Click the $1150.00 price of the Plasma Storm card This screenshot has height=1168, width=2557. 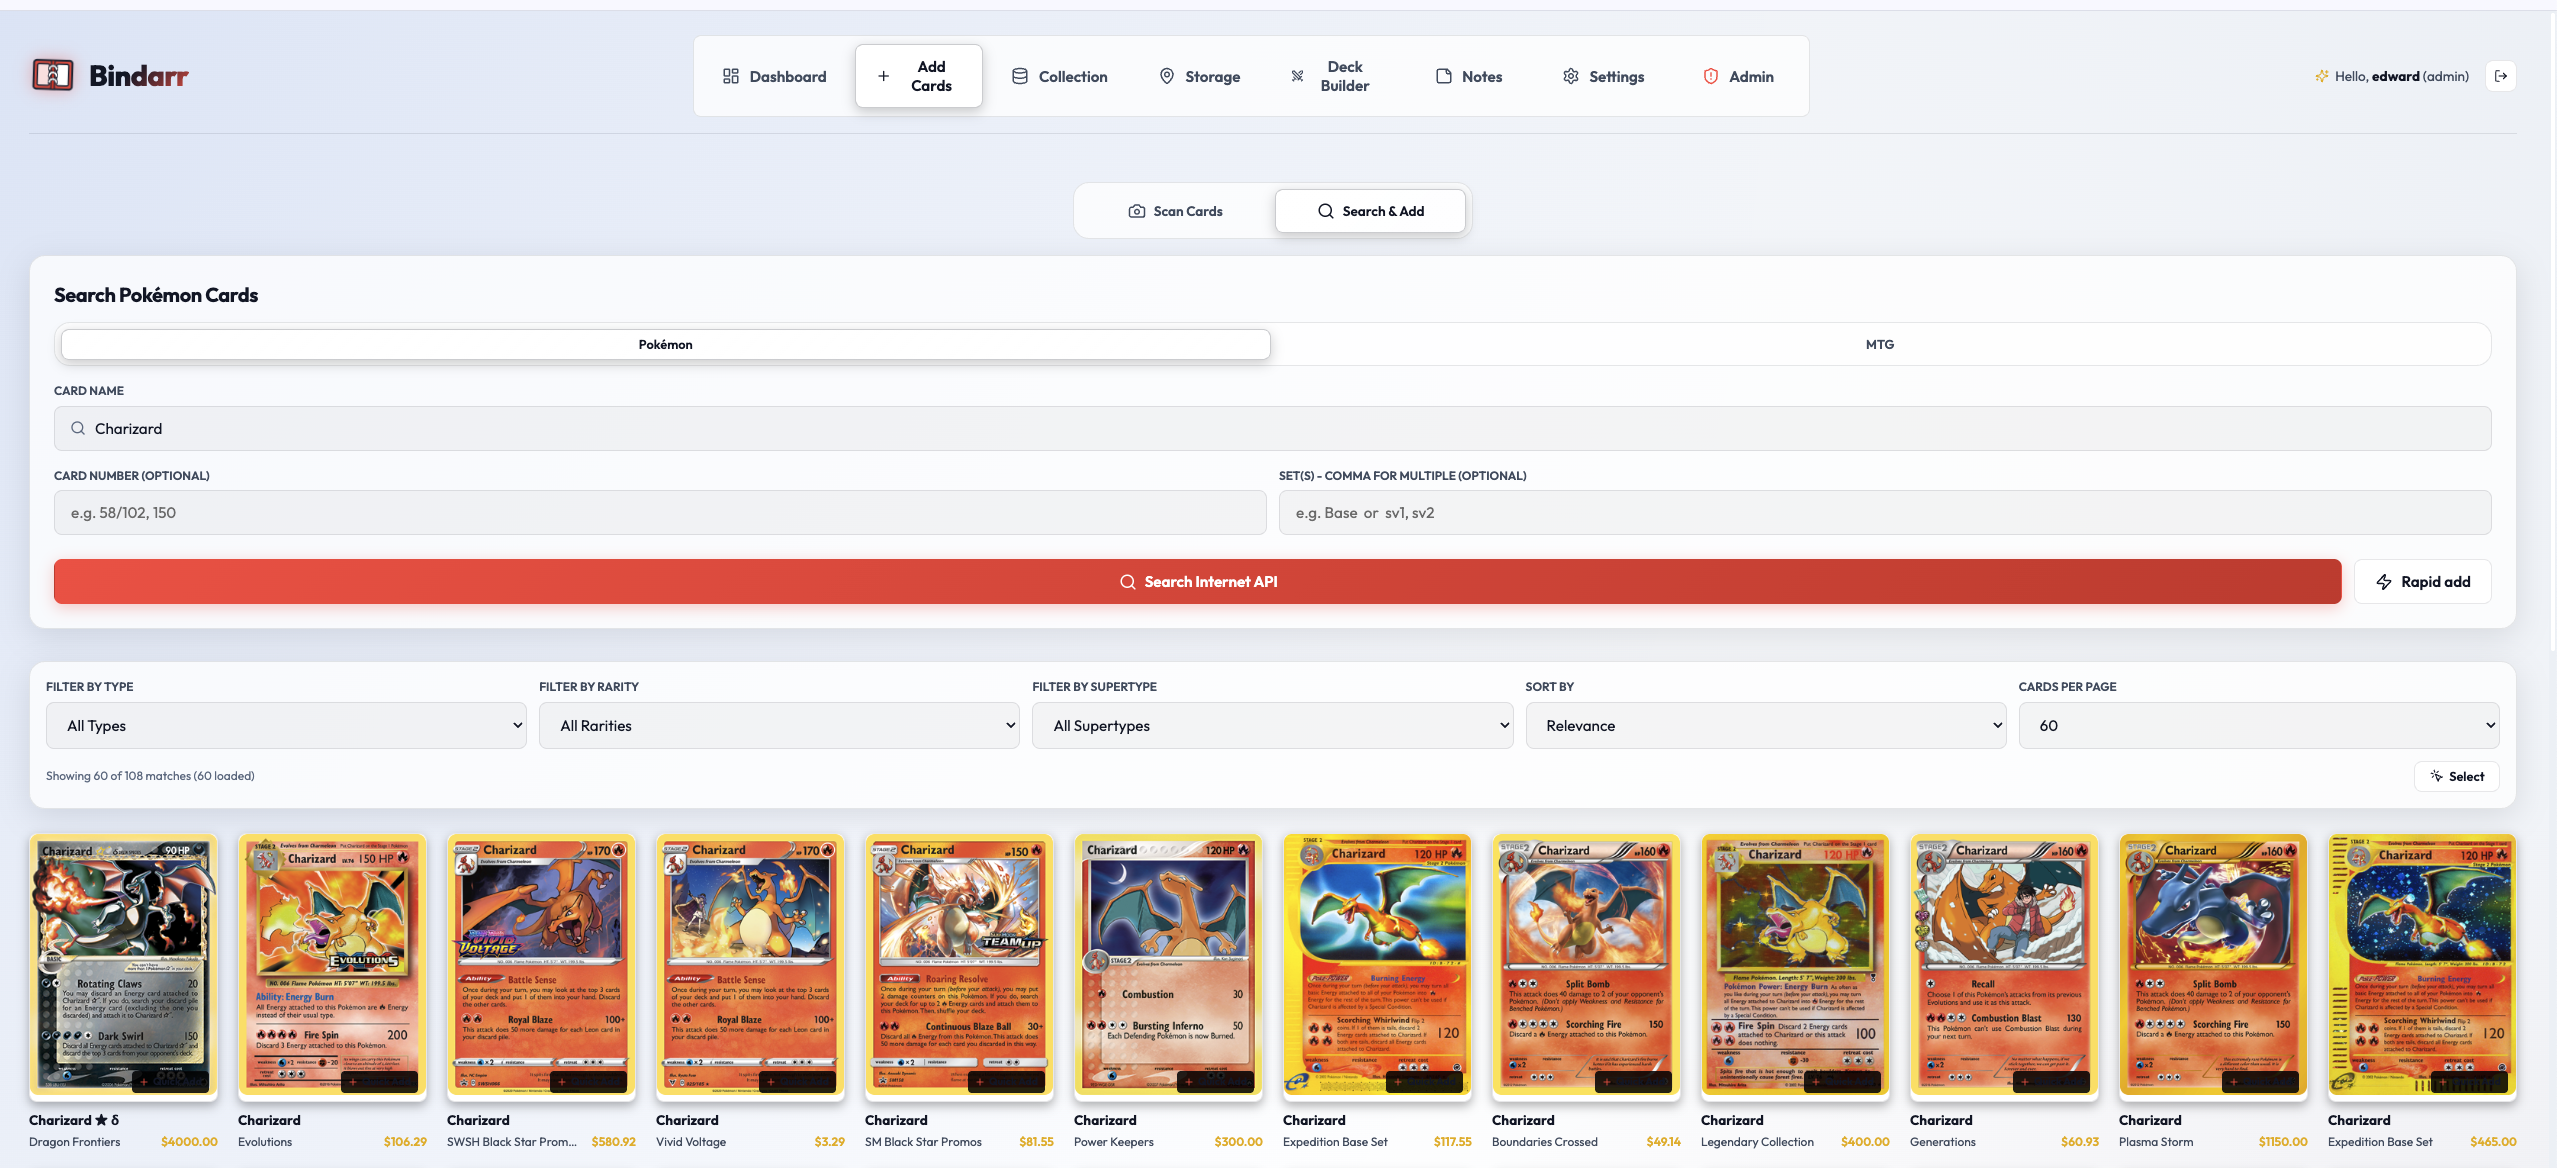click(2283, 1142)
